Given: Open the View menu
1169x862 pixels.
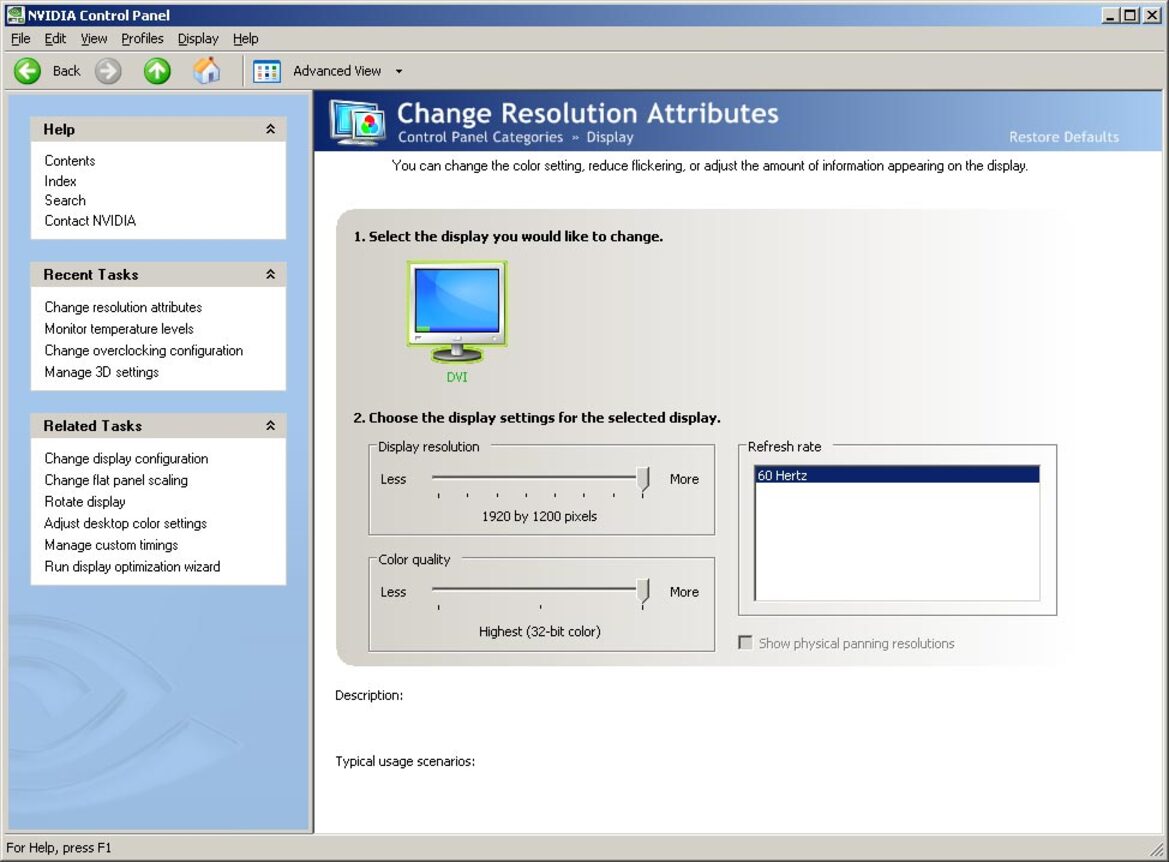Looking at the screenshot, I should pyautogui.click(x=94, y=39).
